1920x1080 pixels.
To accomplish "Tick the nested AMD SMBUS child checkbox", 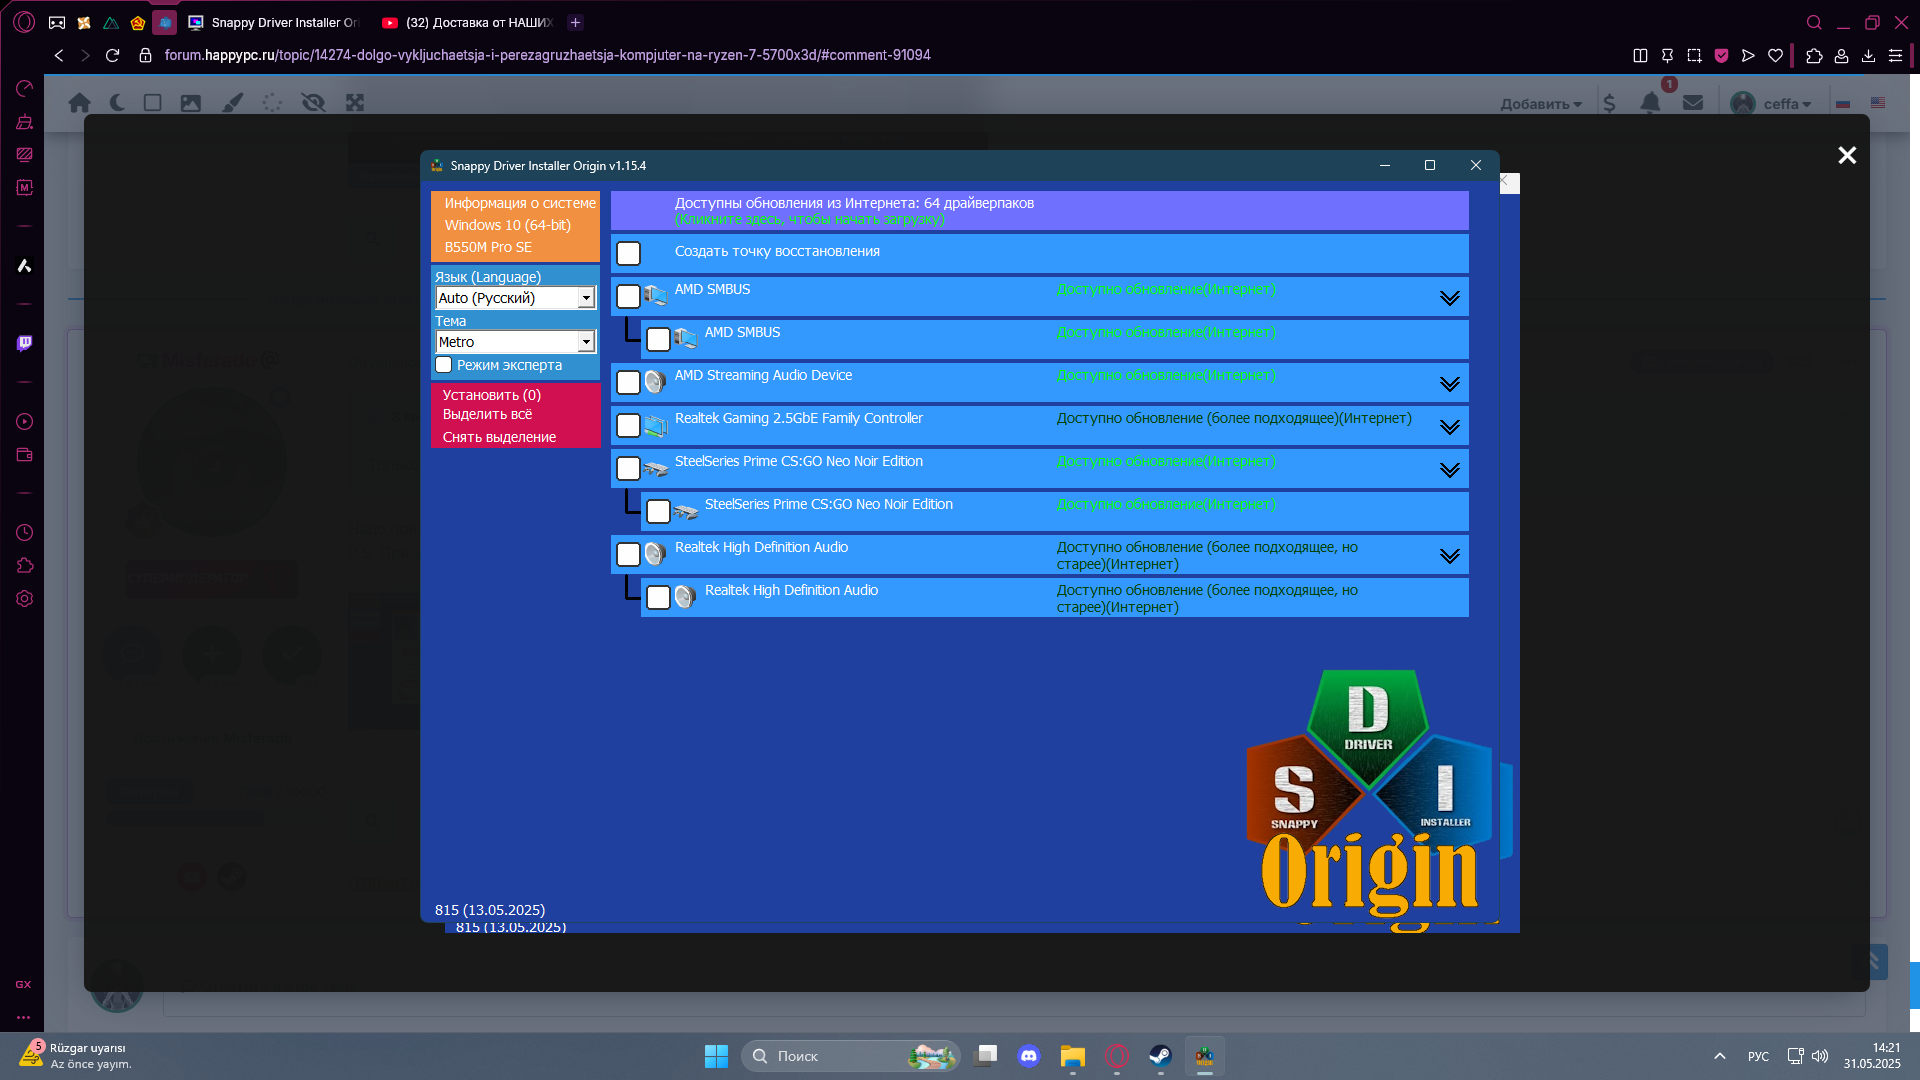I will pos(658,339).
